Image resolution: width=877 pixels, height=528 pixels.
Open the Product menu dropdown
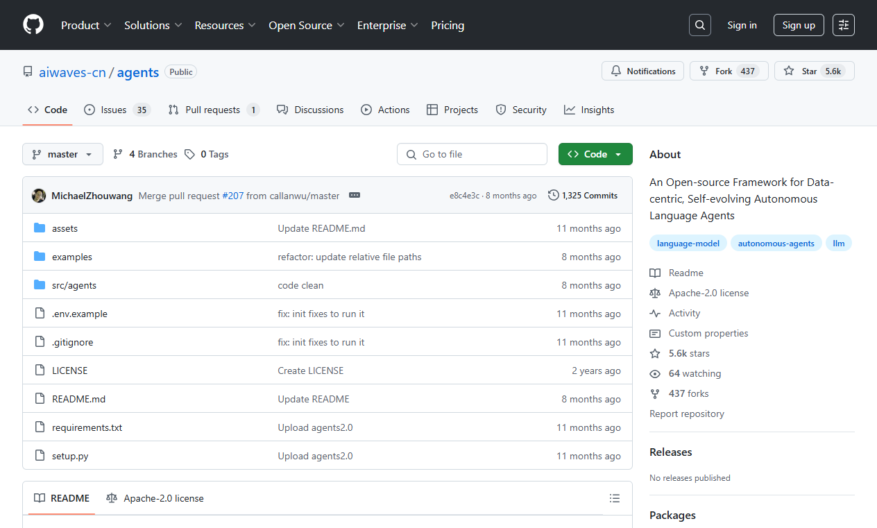pyautogui.click(x=86, y=25)
